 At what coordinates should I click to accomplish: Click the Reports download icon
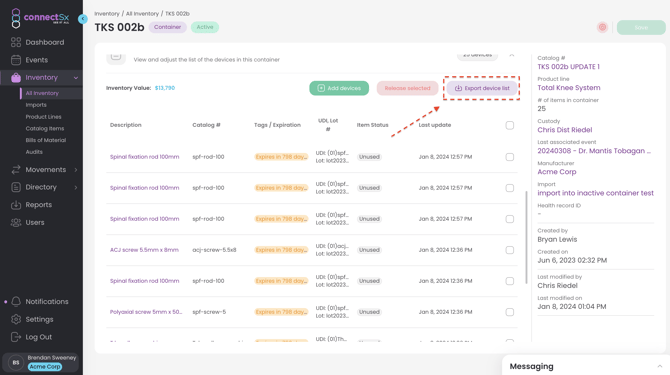[x=16, y=205]
